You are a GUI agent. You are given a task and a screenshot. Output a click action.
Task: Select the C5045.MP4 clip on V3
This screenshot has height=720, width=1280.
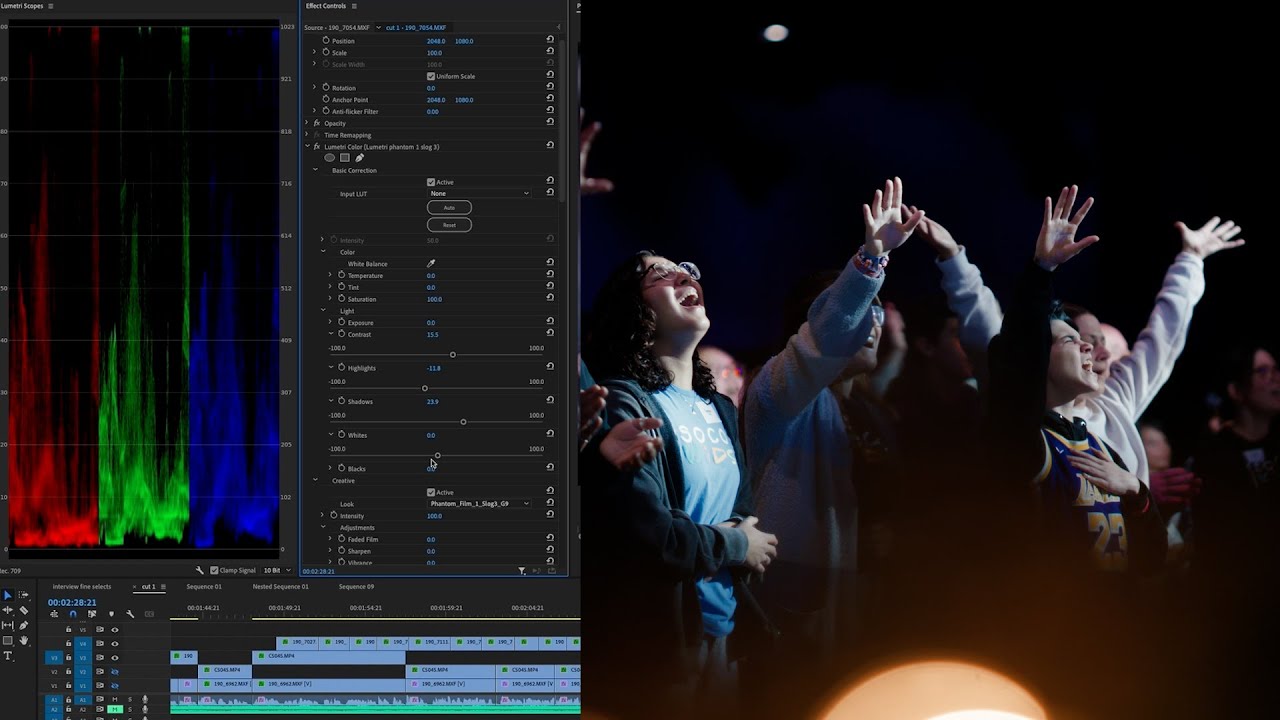coord(329,656)
